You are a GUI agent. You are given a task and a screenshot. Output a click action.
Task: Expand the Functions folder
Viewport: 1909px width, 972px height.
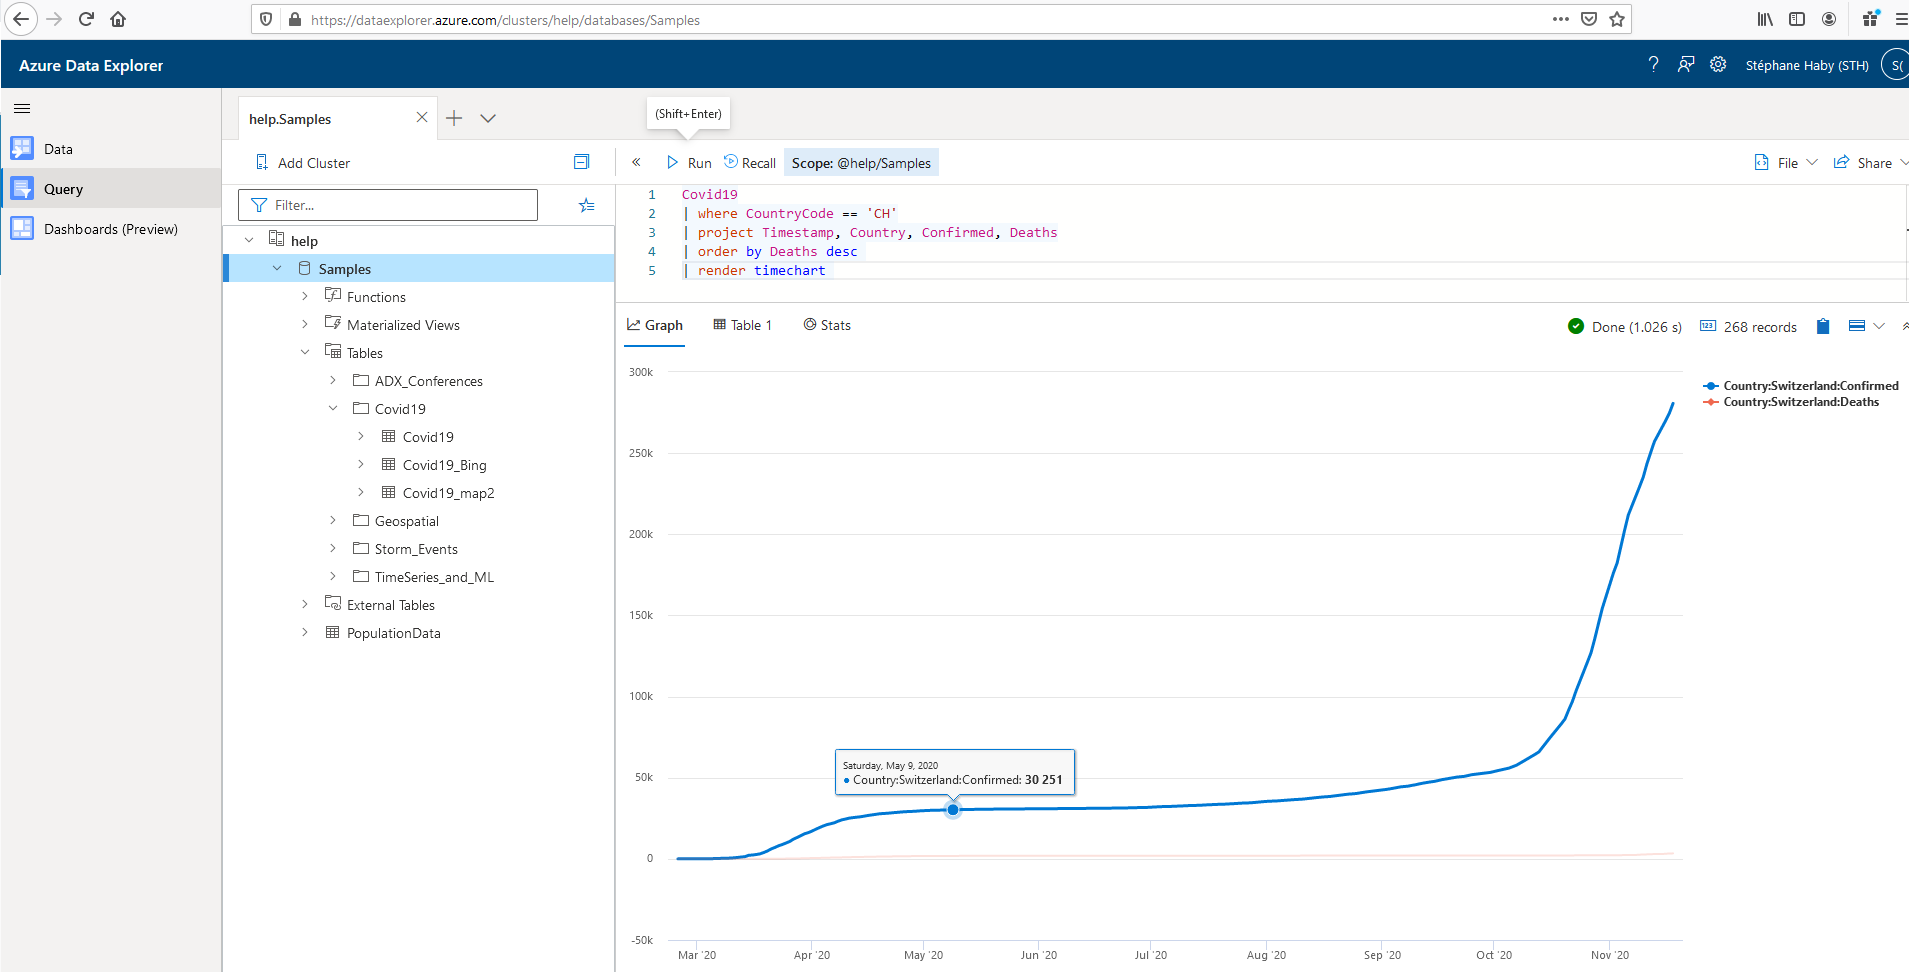305,296
